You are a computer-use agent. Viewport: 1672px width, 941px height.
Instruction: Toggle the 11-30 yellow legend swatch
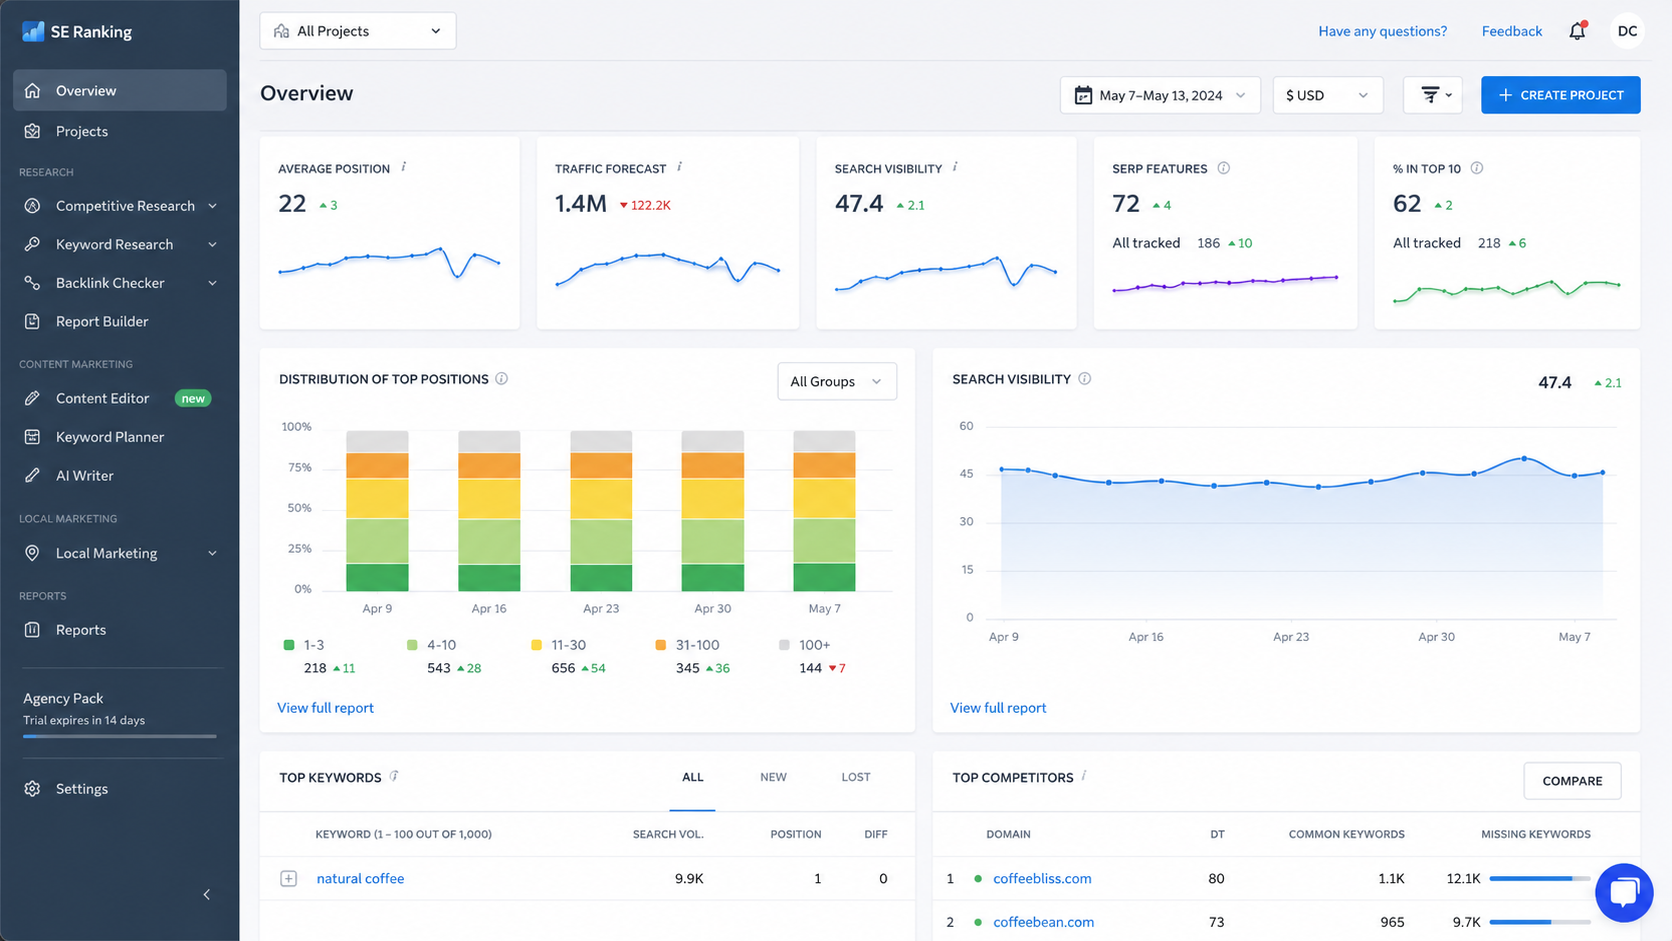537,645
